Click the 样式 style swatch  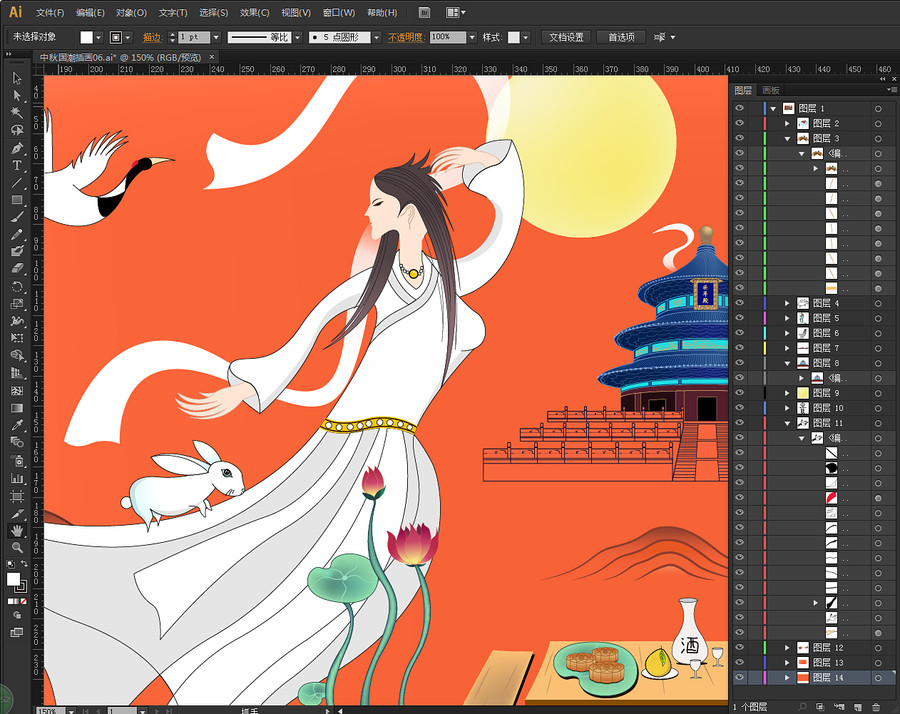click(x=514, y=37)
